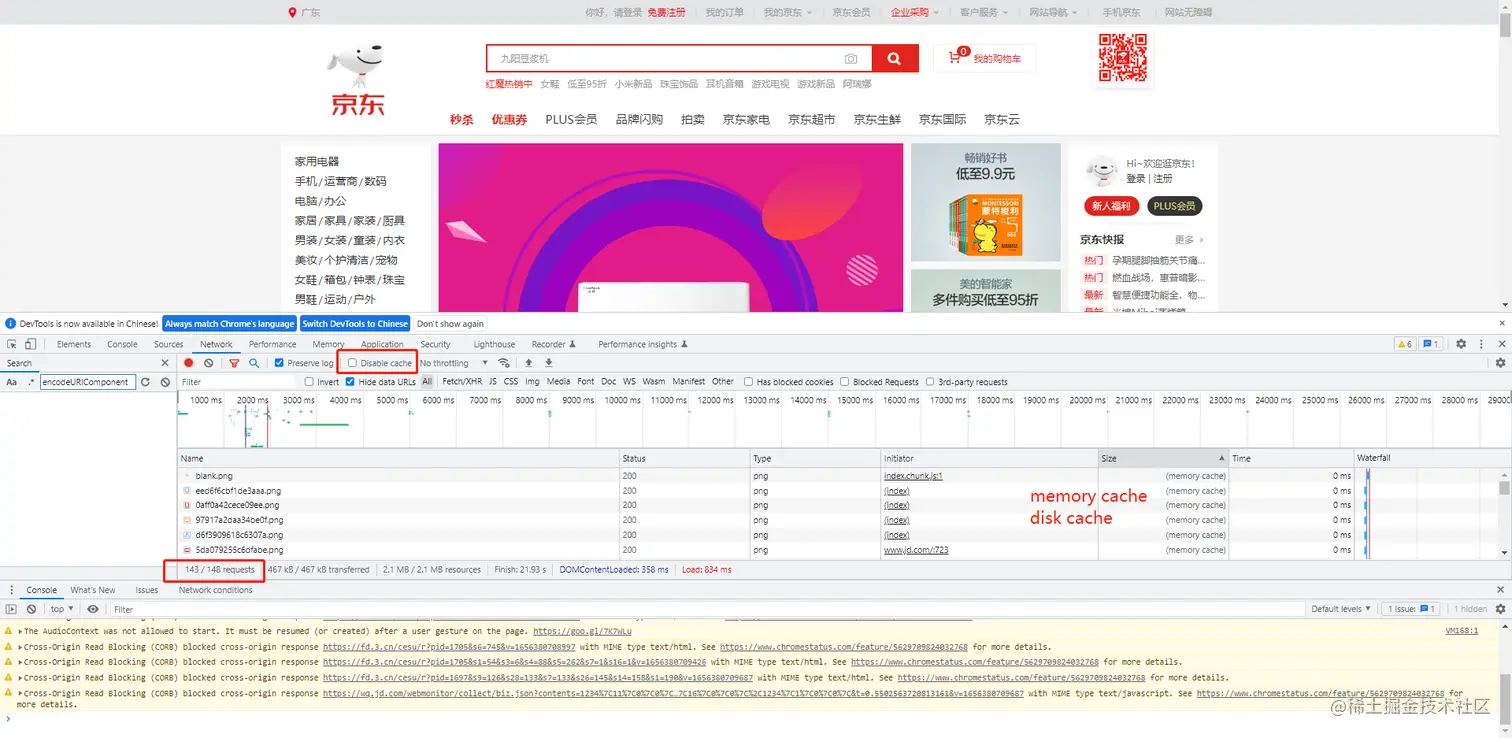Click the 1 issue message badge in tab bar
This screenshot has height=738, width=1512.
pyautogui.click(x=1431, y=344)
